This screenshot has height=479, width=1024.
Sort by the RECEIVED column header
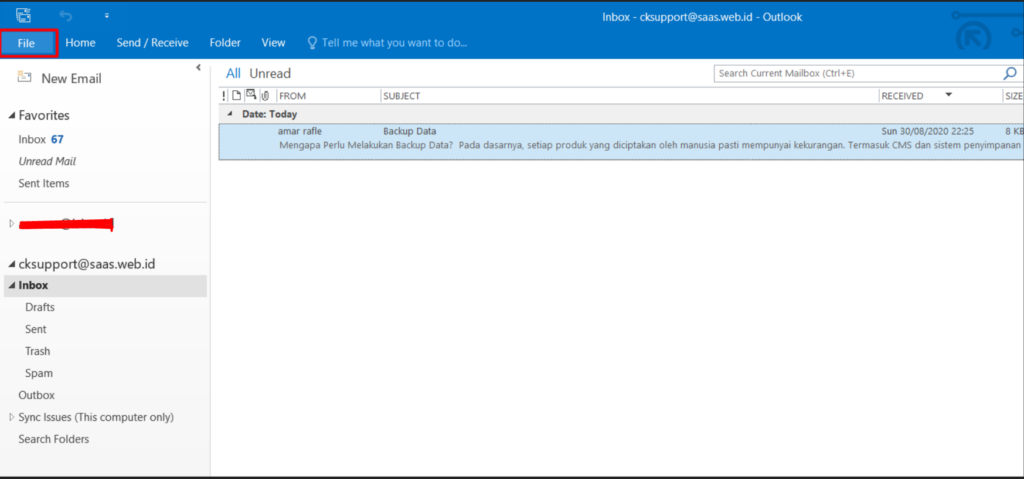[903, 96]
